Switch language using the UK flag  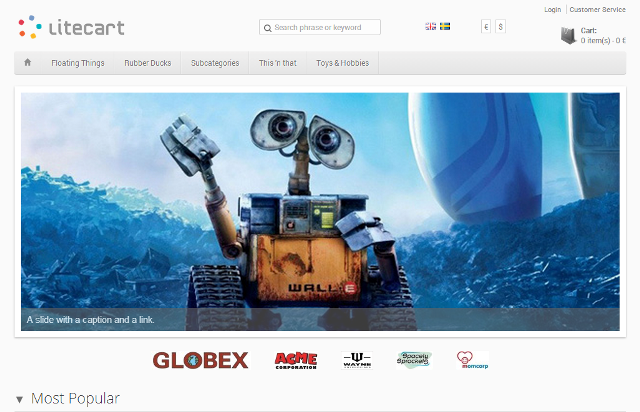431,27
